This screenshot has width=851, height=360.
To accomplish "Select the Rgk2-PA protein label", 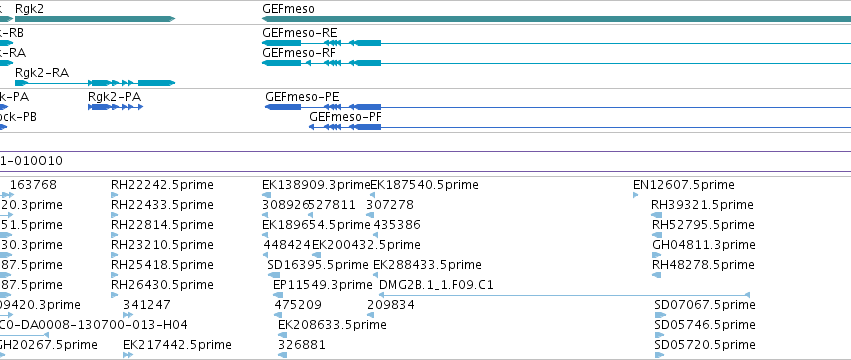I will point(114,97).
